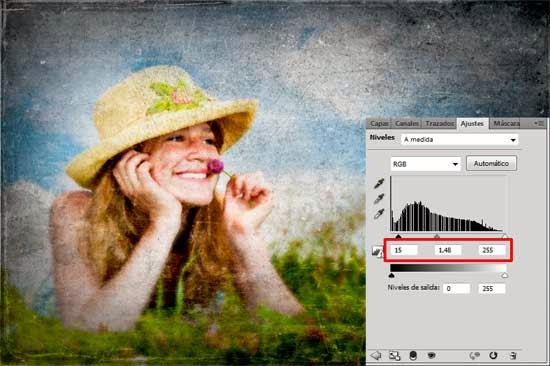Return to adjustment list with back arrow
550x366 pixels.
point(376,355)
